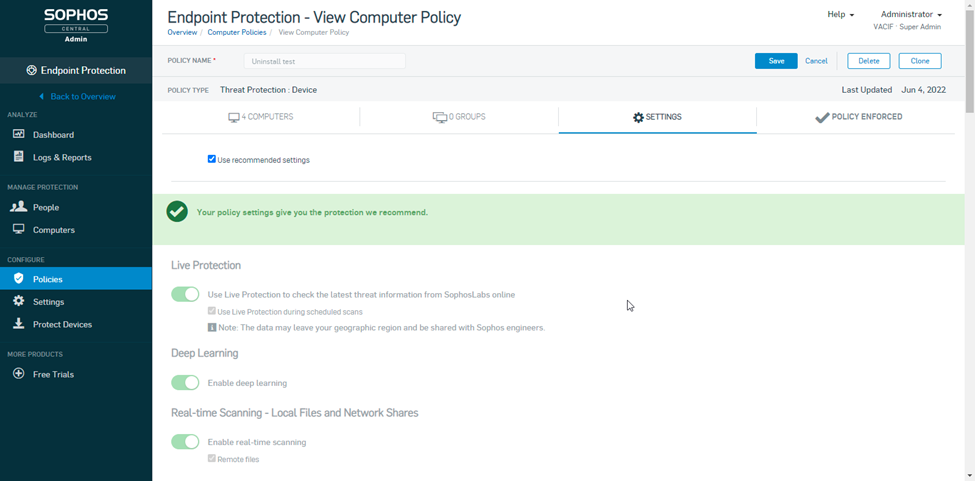Open People in the sidebar
This screenshot has width=975, height=481.
coord(76,207)
